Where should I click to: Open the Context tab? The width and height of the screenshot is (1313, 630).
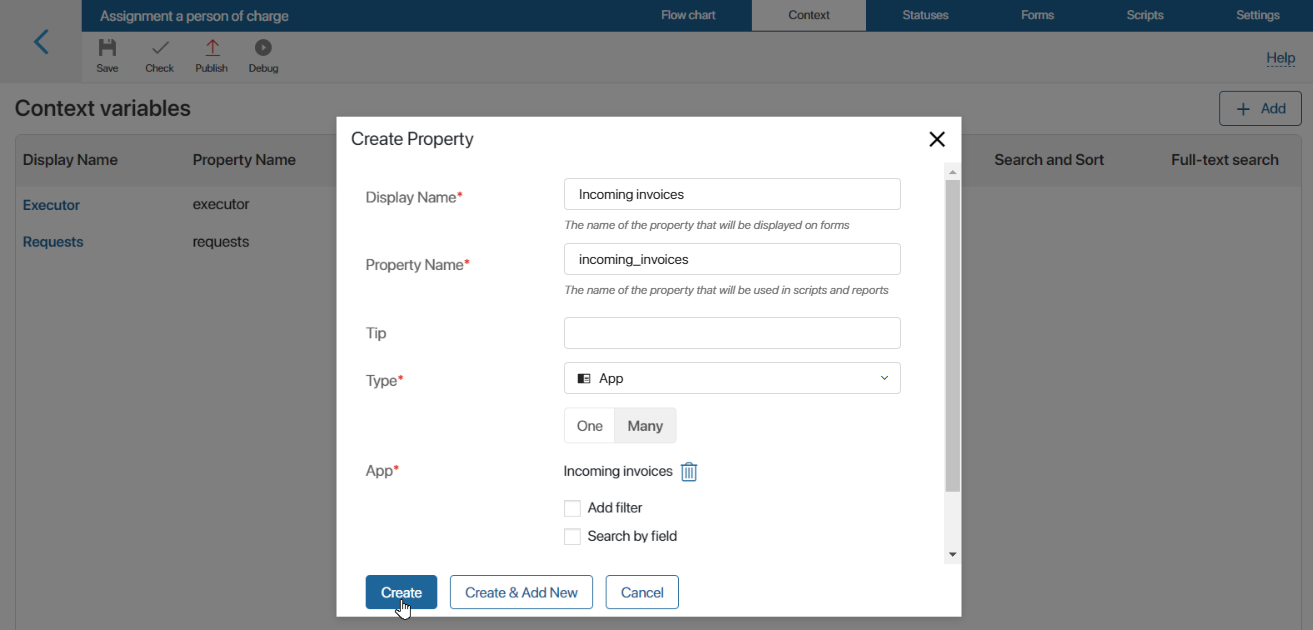click(x=809, y=15)
